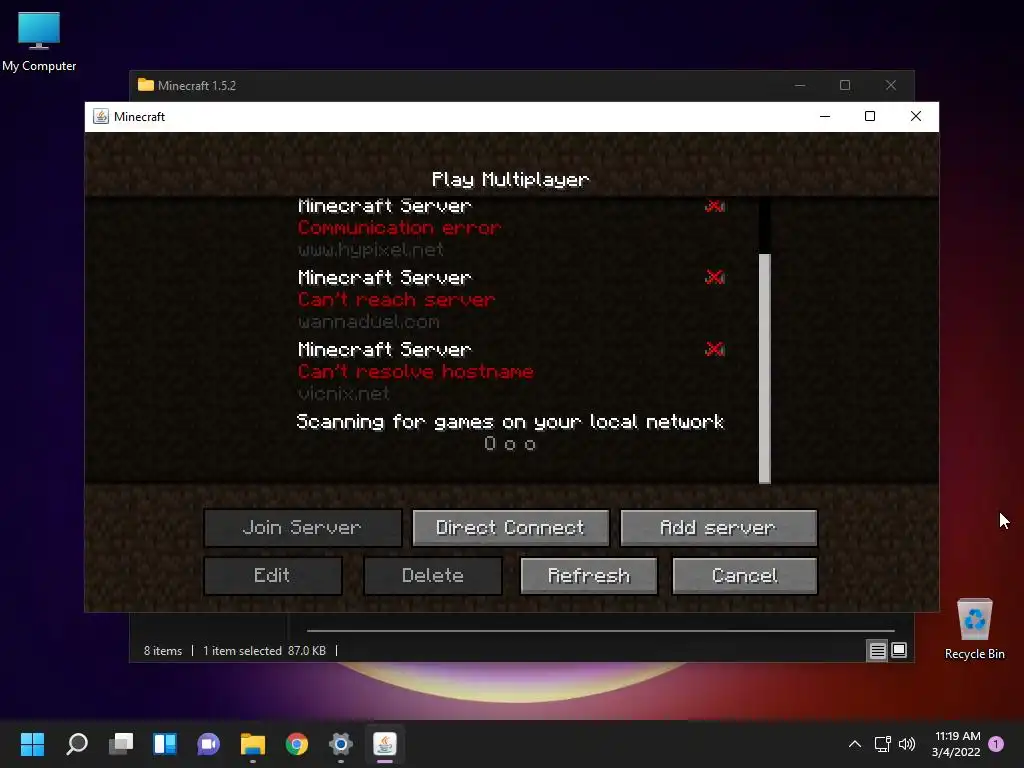This screenshot has height=768, width=1024.
Task: Click the Delete server button
Action: (432, 575)
